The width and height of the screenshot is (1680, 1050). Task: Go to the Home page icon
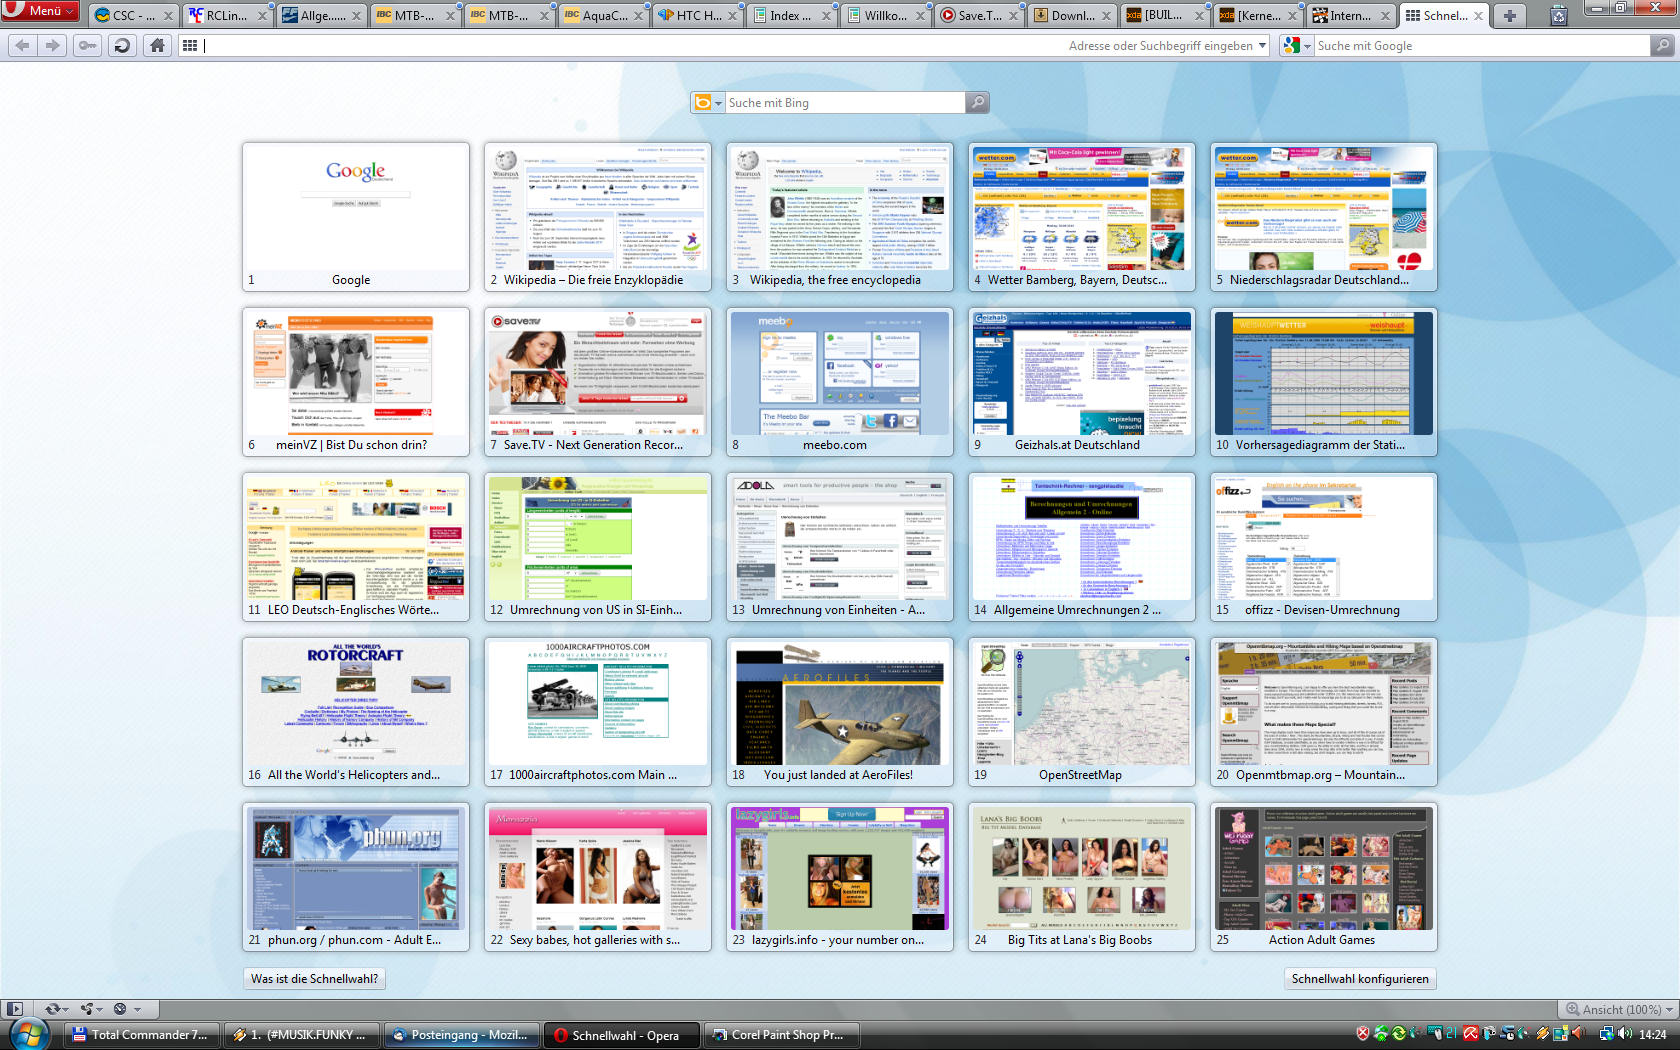click(157, 46)
